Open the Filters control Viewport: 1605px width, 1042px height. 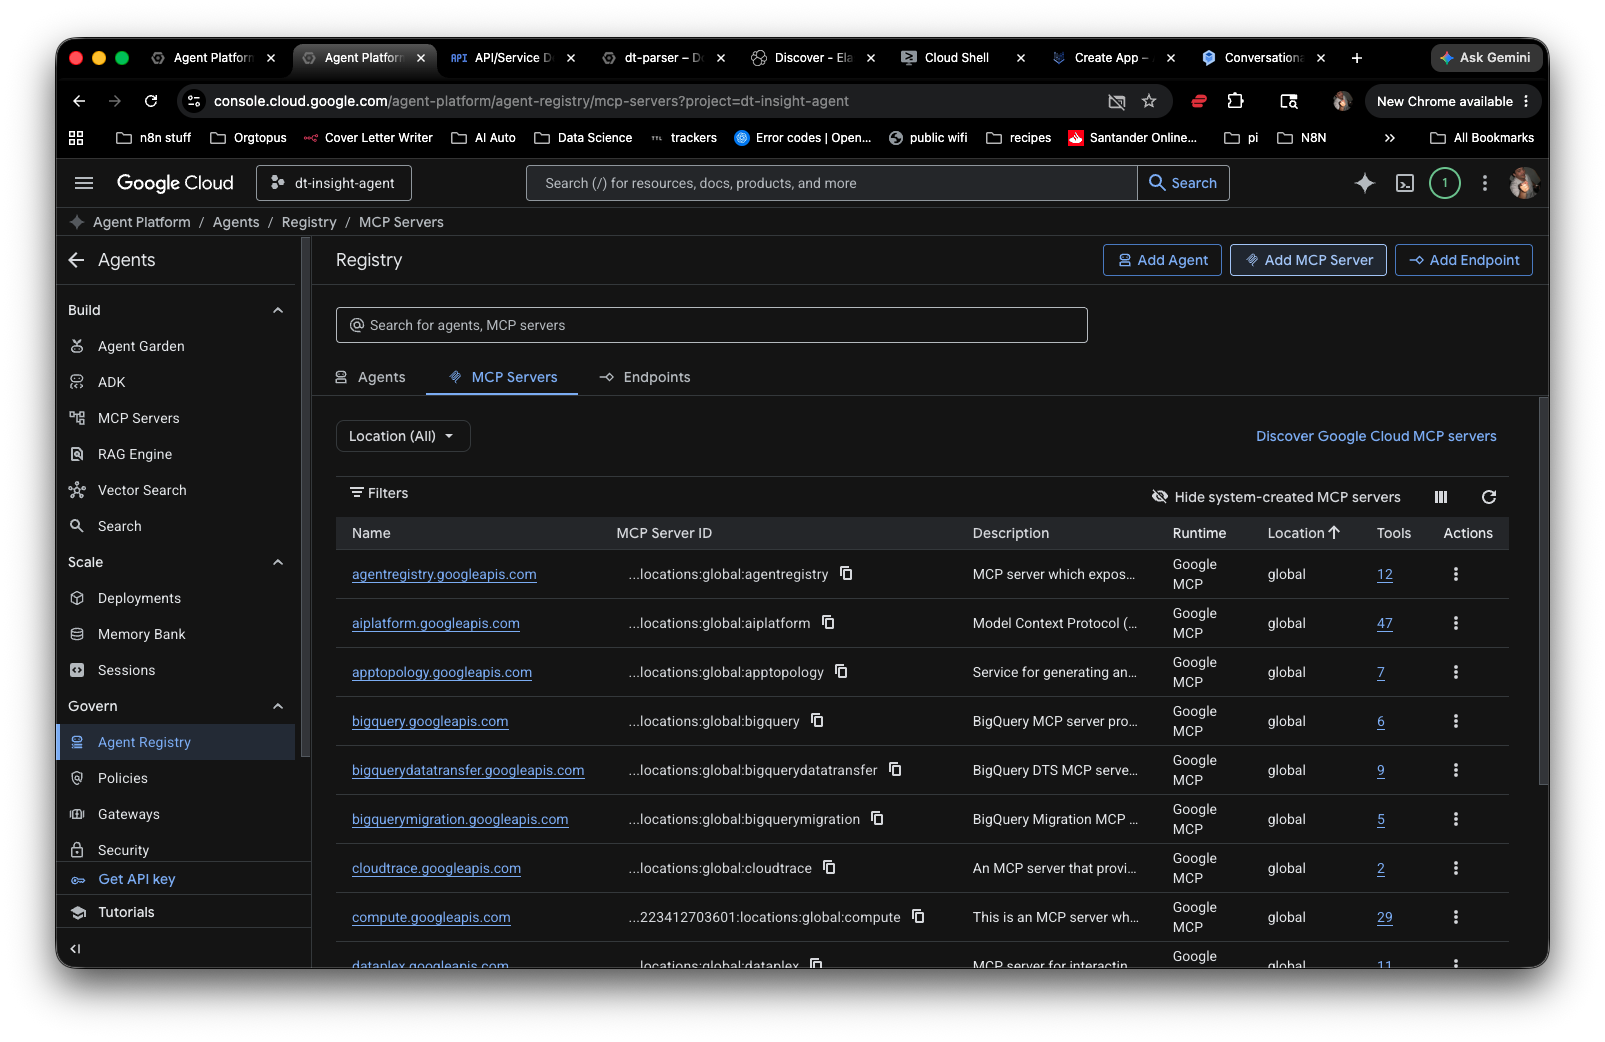click(379, 493)
